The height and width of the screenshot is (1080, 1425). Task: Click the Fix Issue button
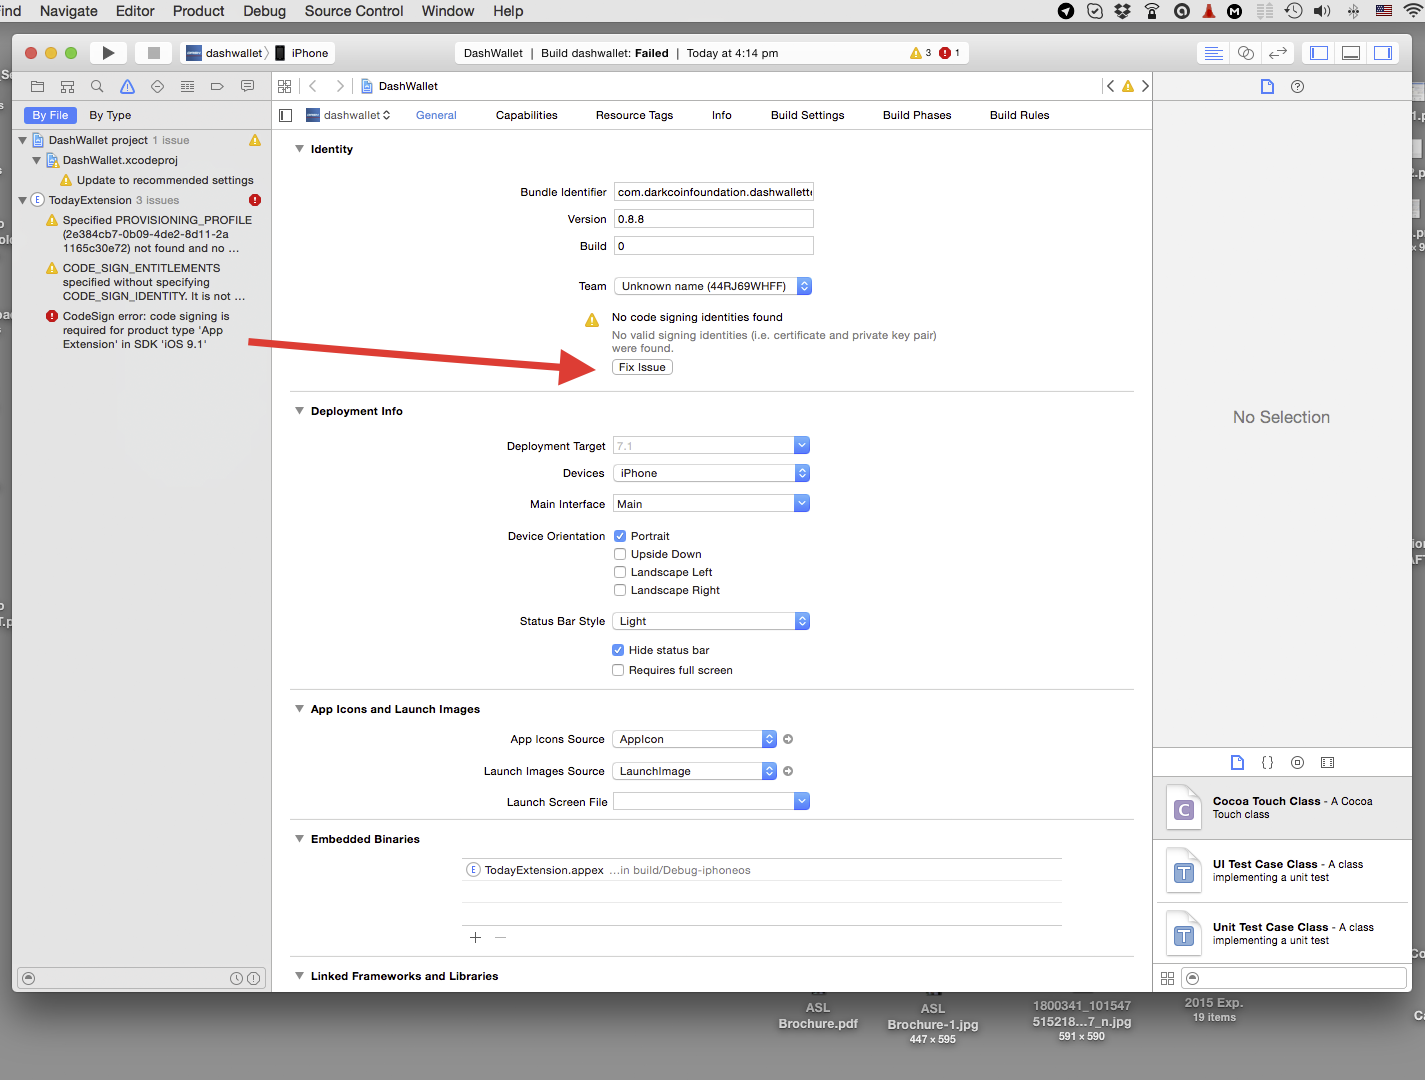(x=642, y=367)
